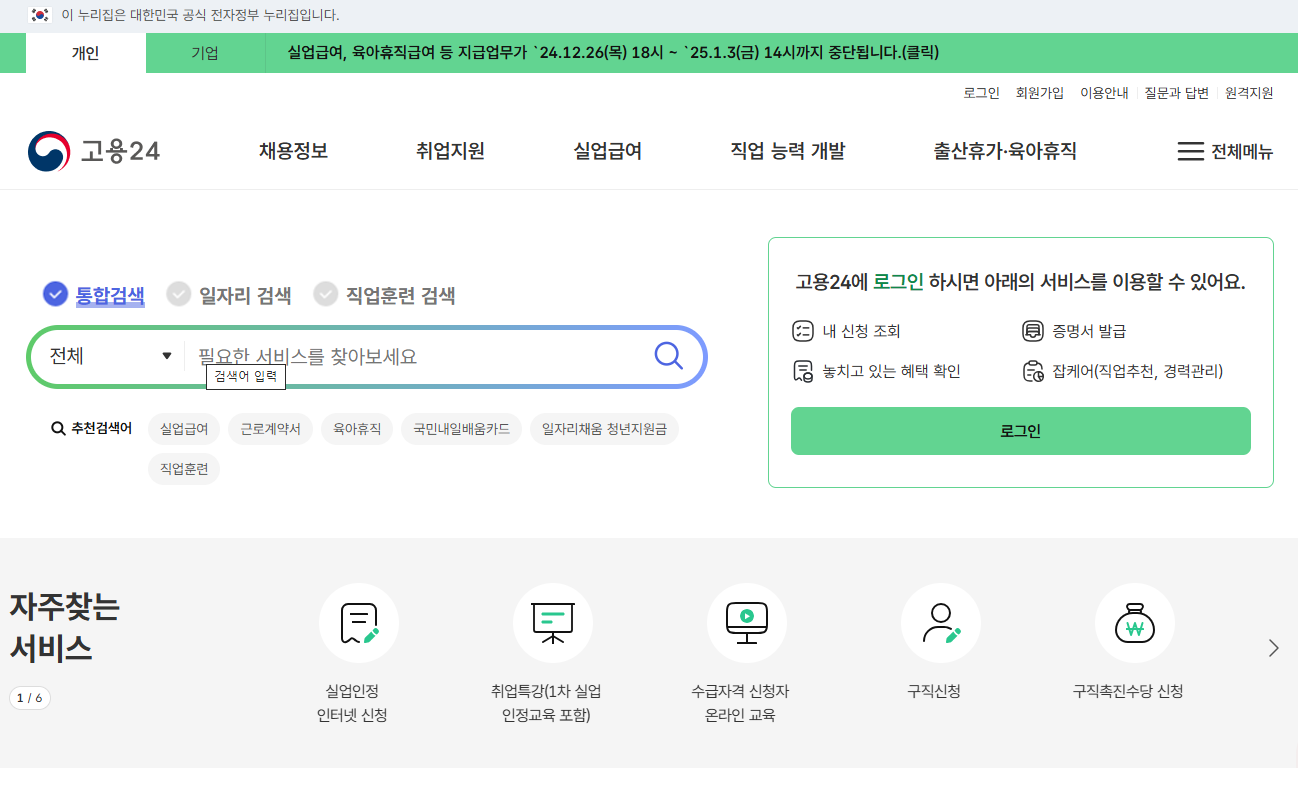Open the 전체 category dropdown
Viewport: 1298px width, 807px height.
107,355
